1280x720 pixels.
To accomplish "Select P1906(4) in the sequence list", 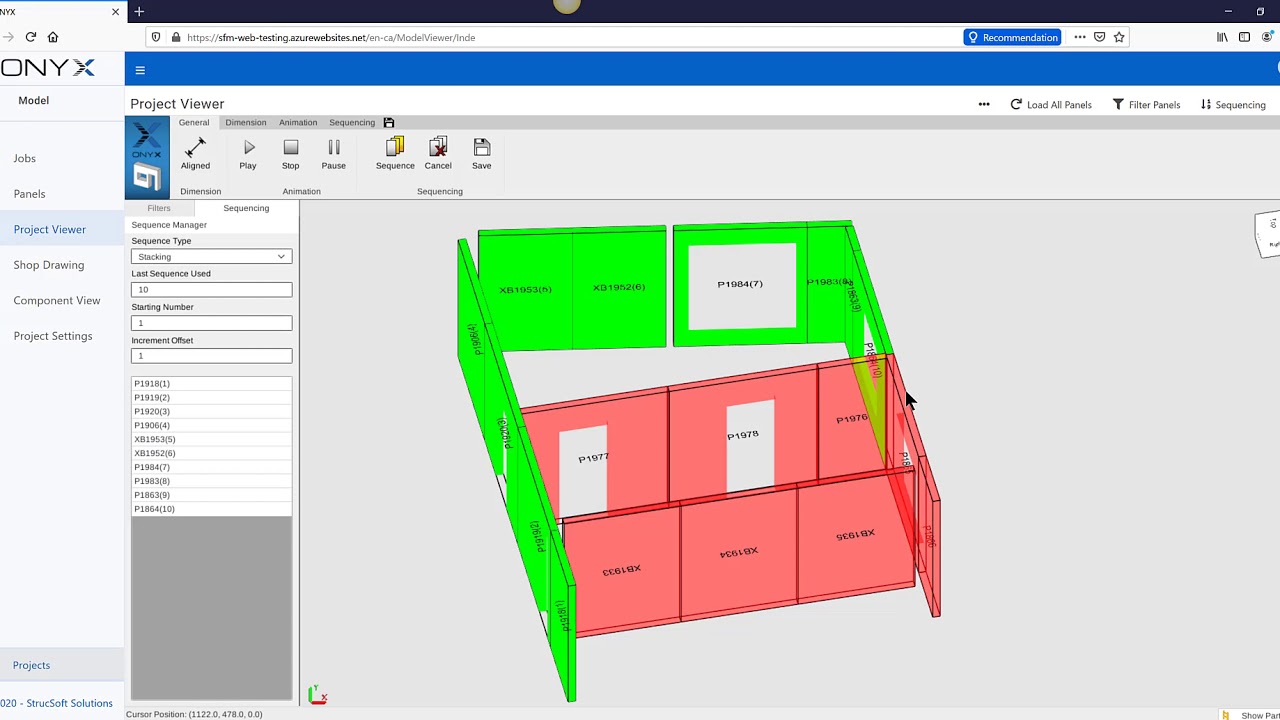I will point(211,426).
